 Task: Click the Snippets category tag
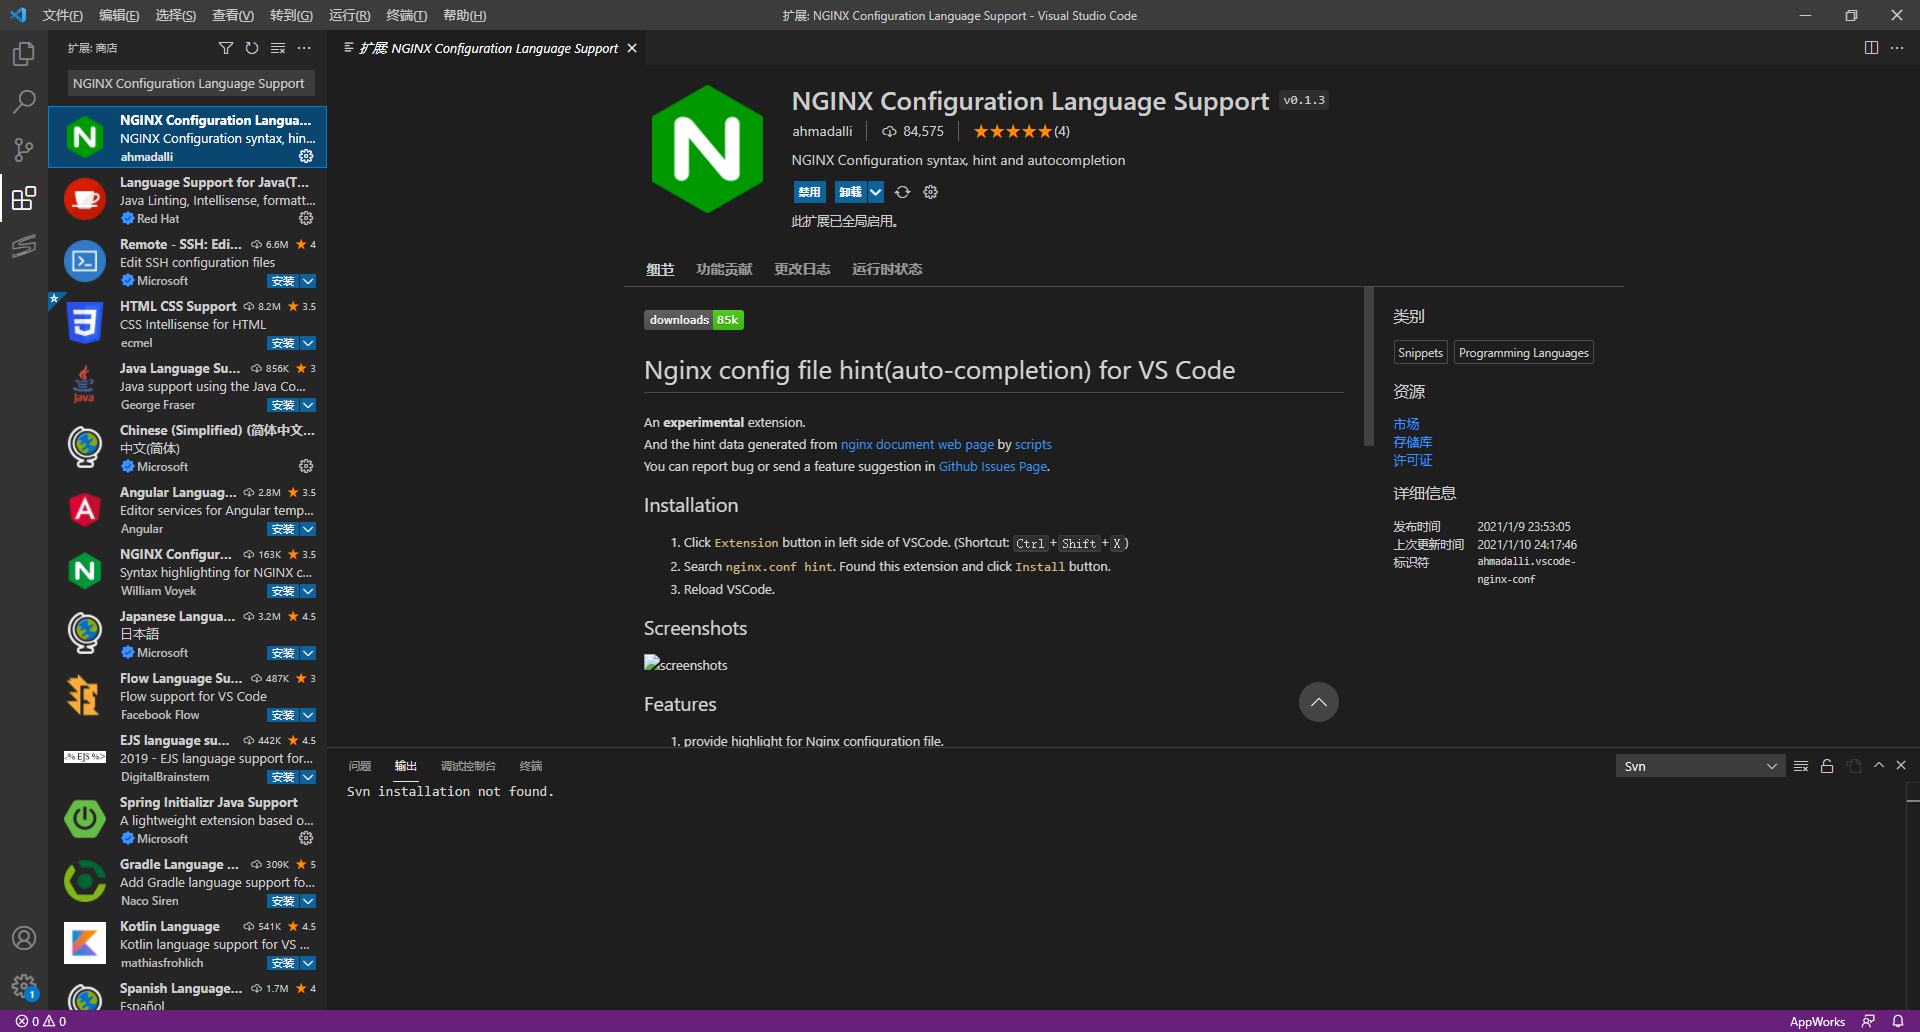pos(1420,353)
